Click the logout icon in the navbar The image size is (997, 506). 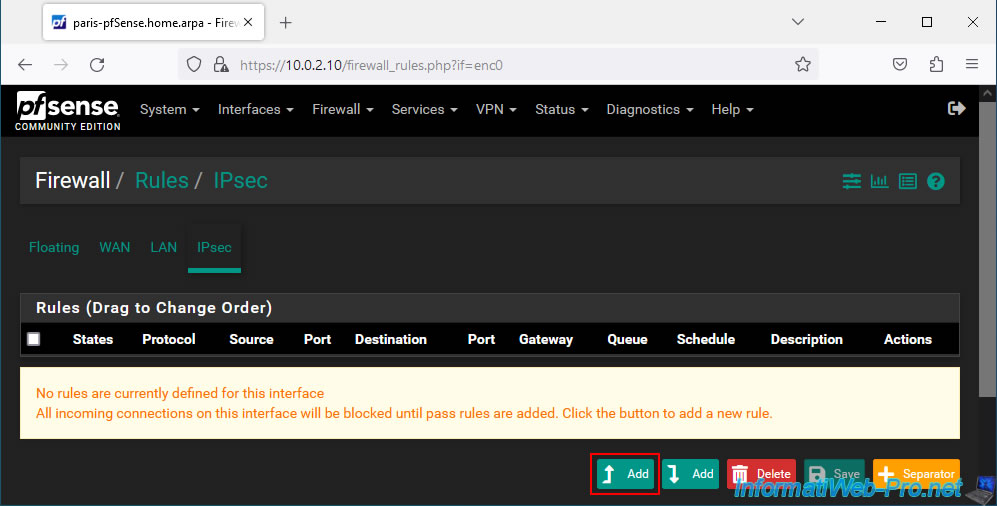point(956,109)
